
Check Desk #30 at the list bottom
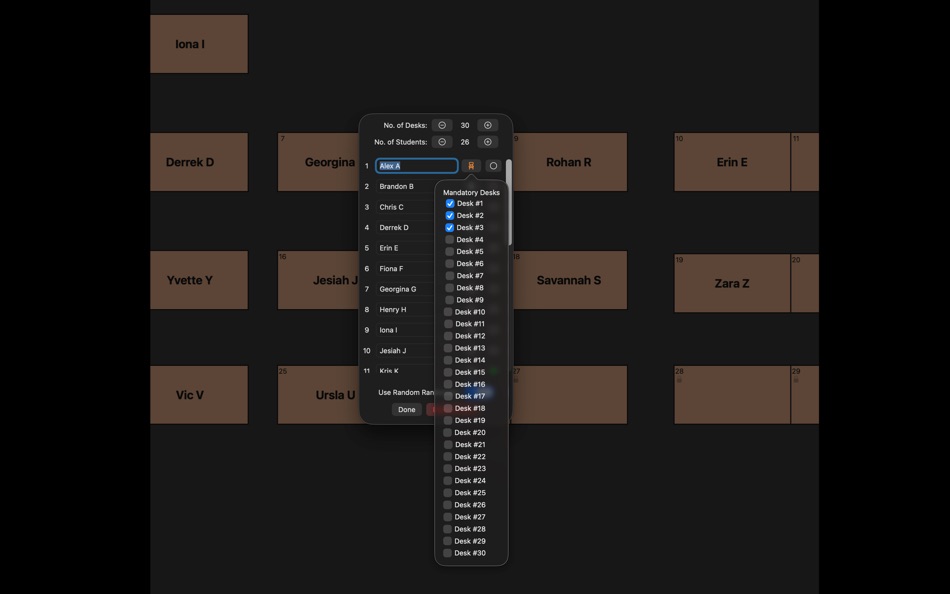click(x=447, y=551)
